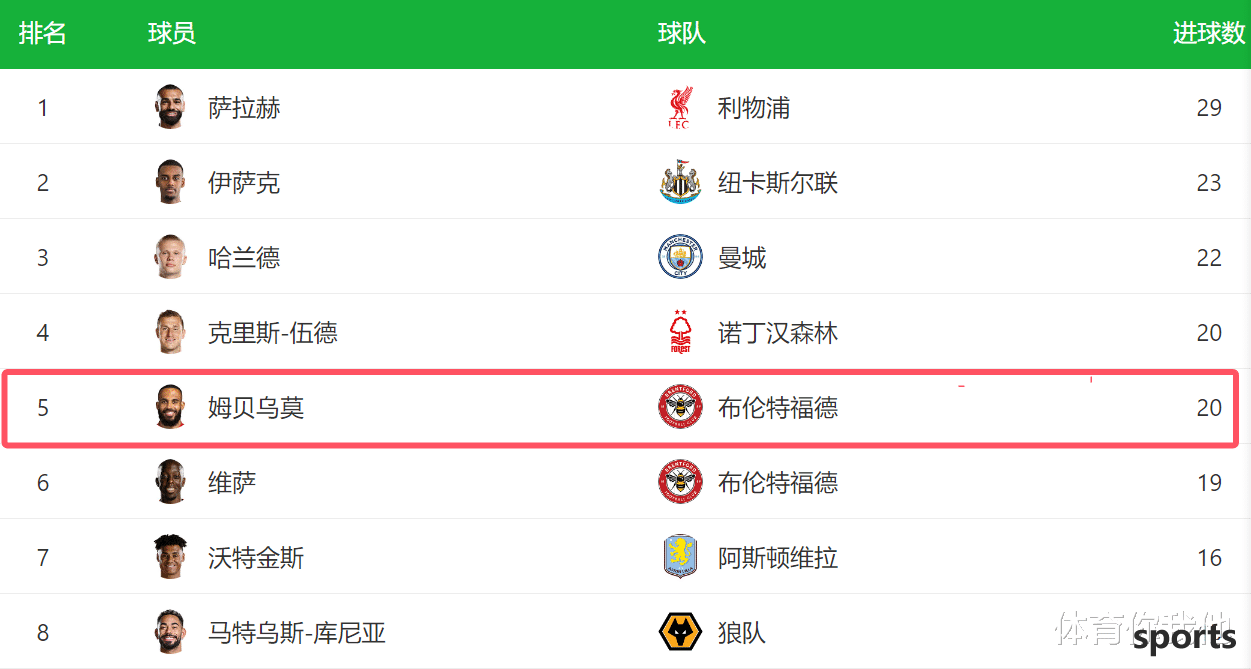Image resolution: width=1251 pixels, height=669 pixels.
Task: Click Watkins' player avatar
Action: click(170, 557)
